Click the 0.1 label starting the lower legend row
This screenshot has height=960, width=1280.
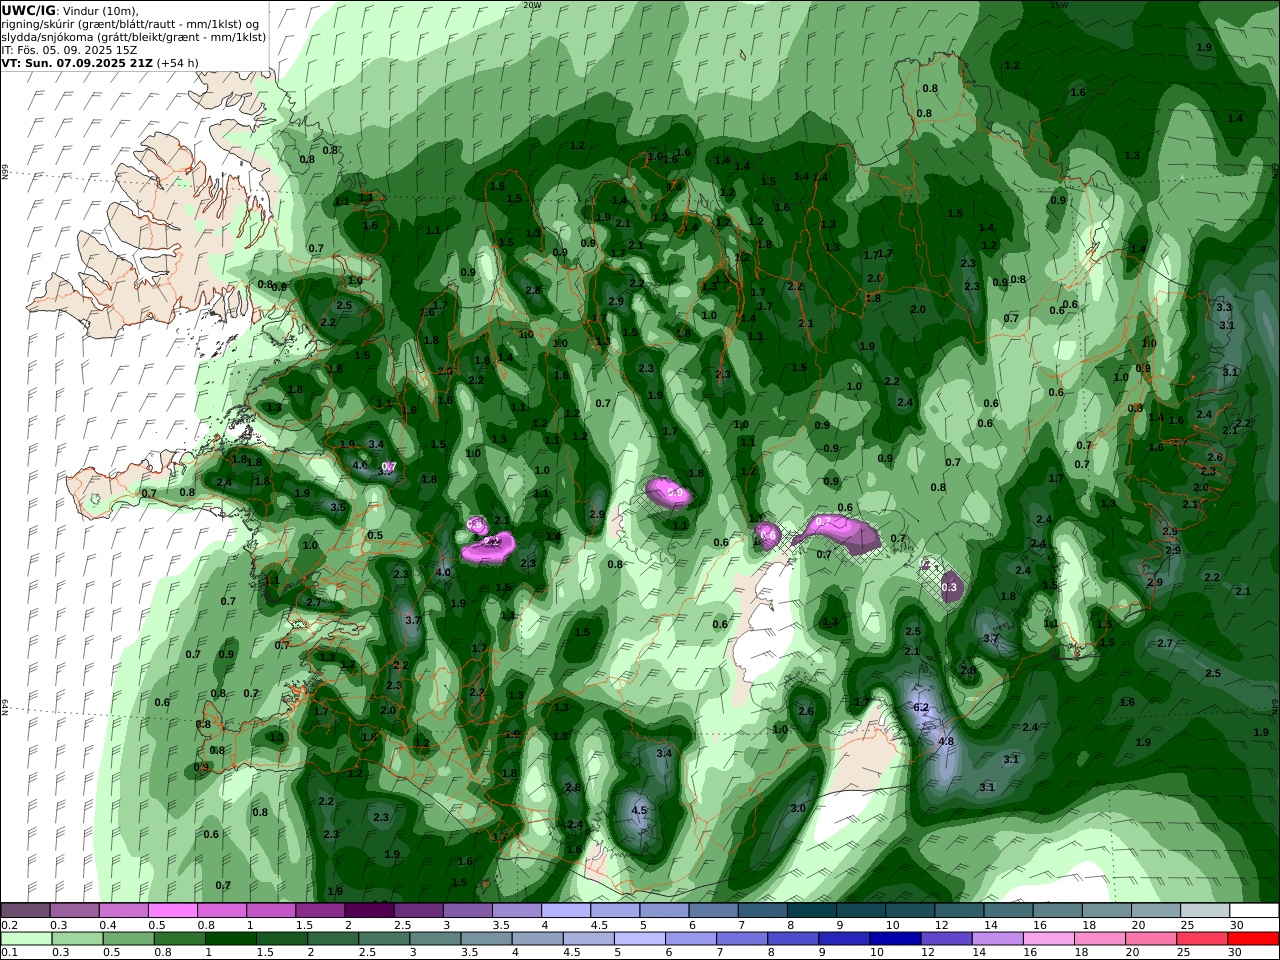pos(8,953)
